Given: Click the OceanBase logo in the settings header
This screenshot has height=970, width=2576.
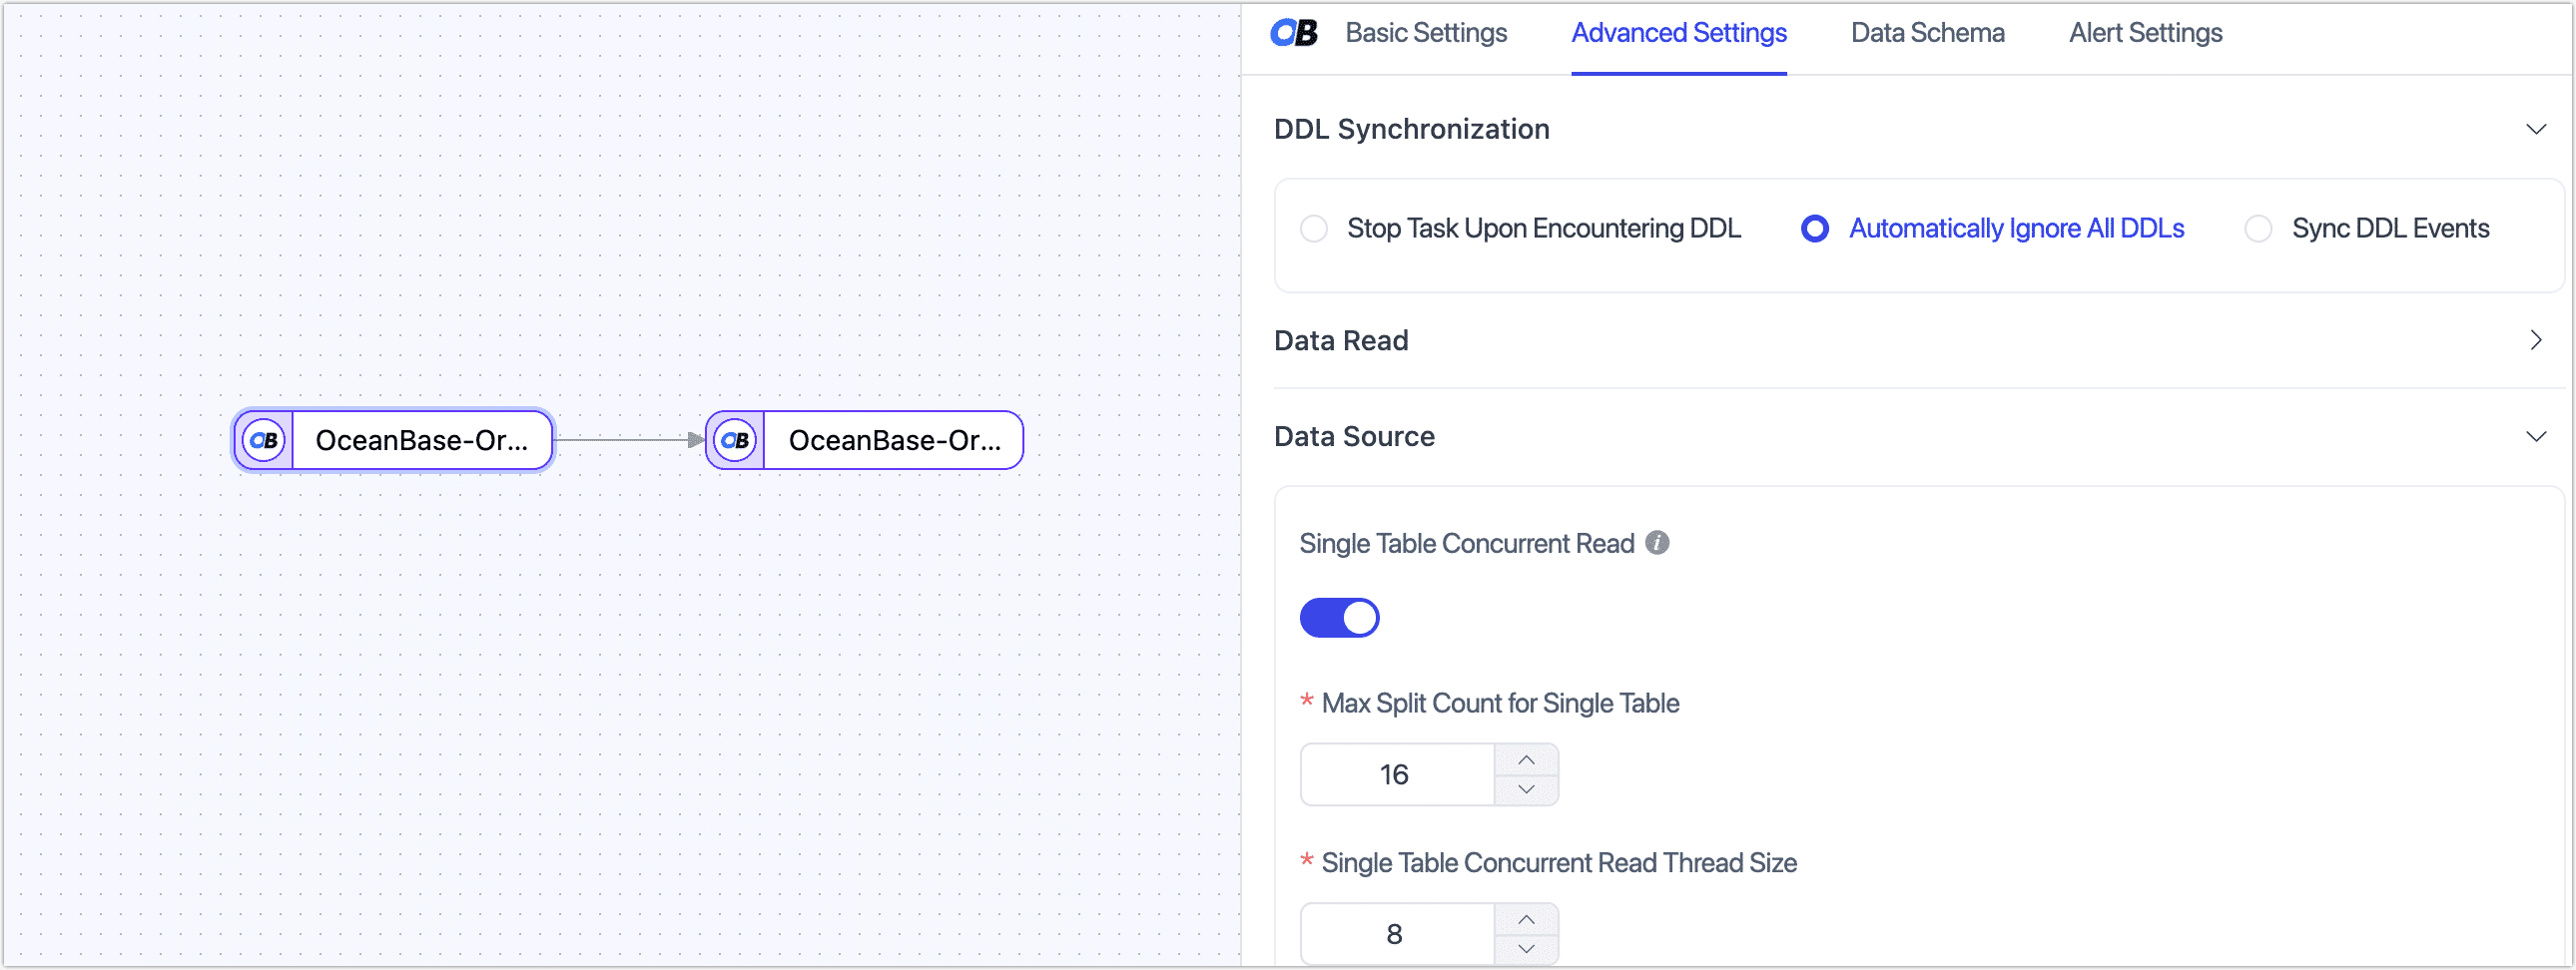Looking at the screenshot, I should (1292, 32).
